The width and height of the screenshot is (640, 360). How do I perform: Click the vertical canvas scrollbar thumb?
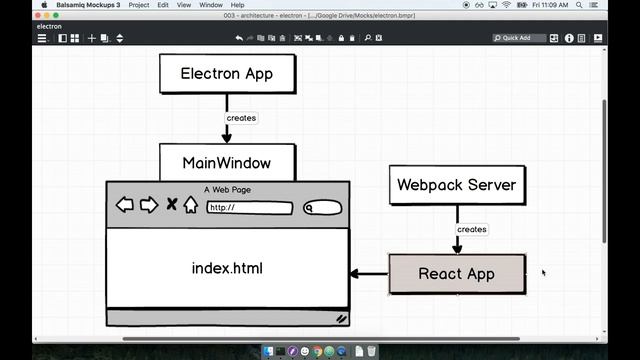coord(604,171)
